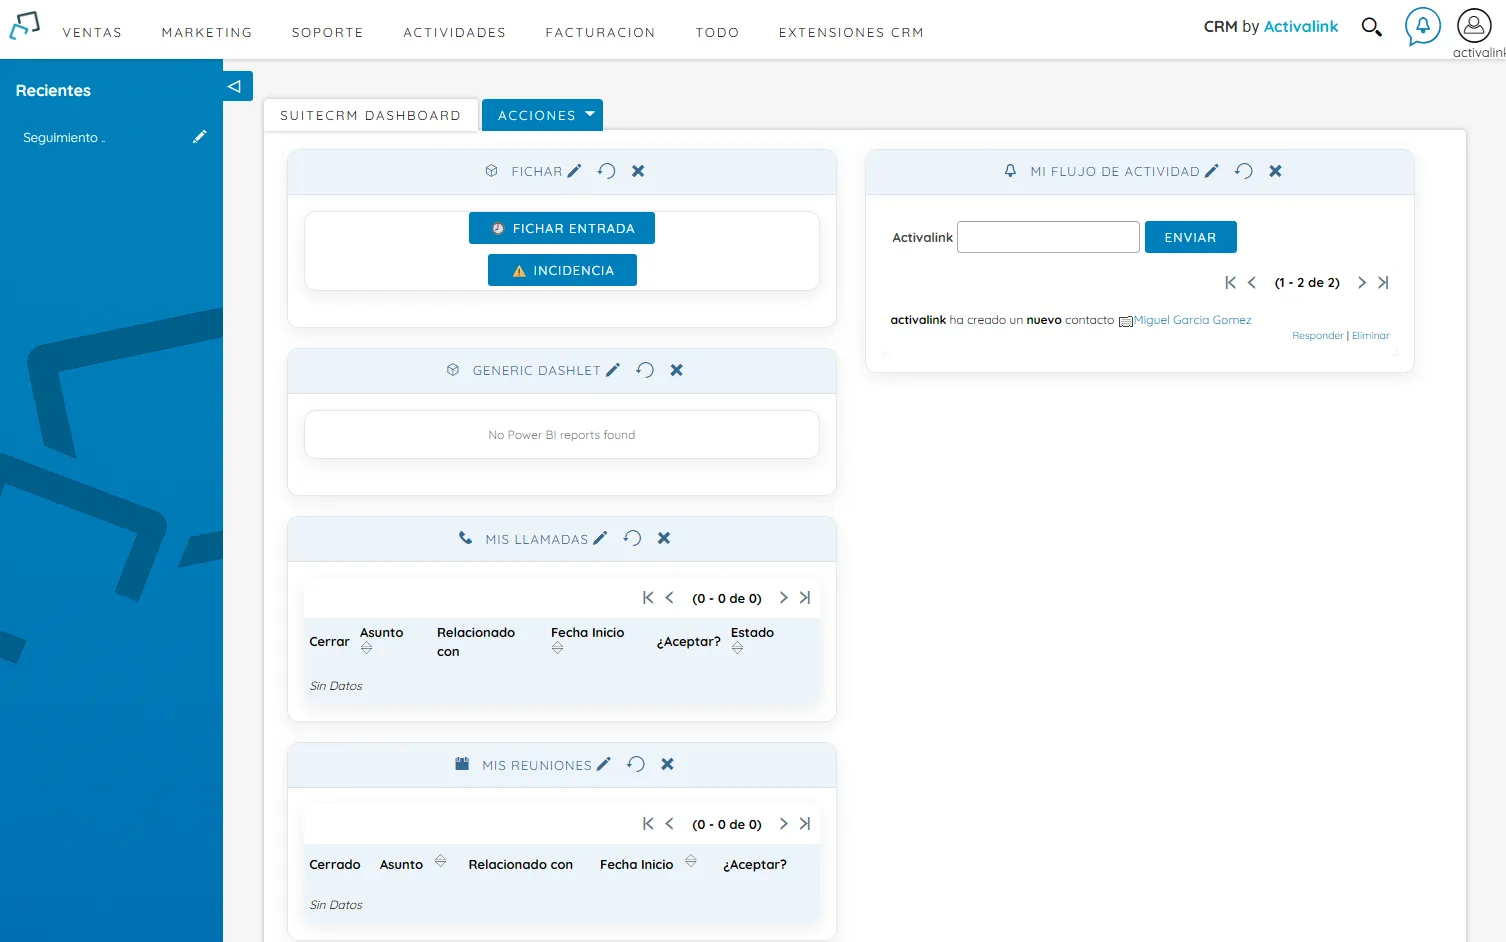Remove the Generic Dashlet

click(677, 370)
